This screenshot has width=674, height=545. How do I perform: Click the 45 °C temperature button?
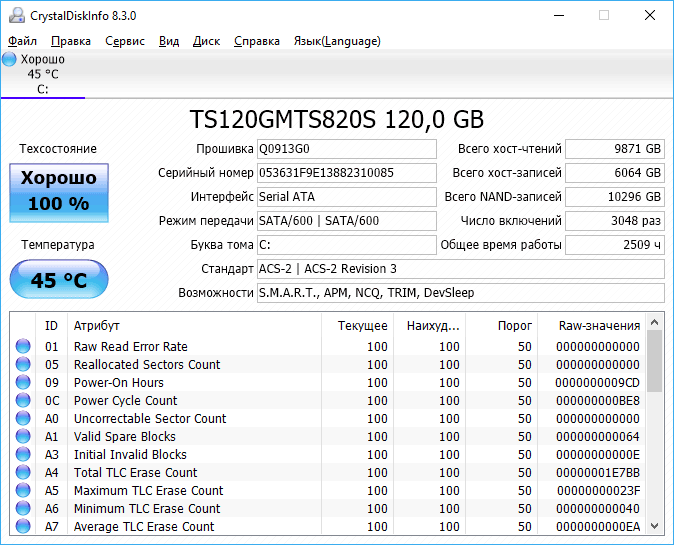click(59, 279)
